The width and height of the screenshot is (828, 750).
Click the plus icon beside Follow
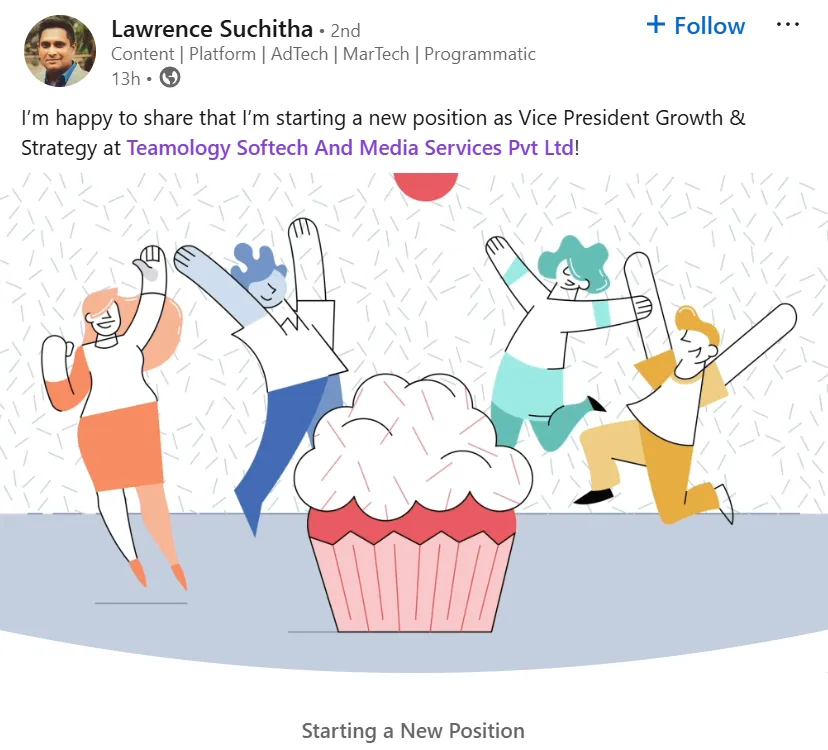tap(655, 24)
